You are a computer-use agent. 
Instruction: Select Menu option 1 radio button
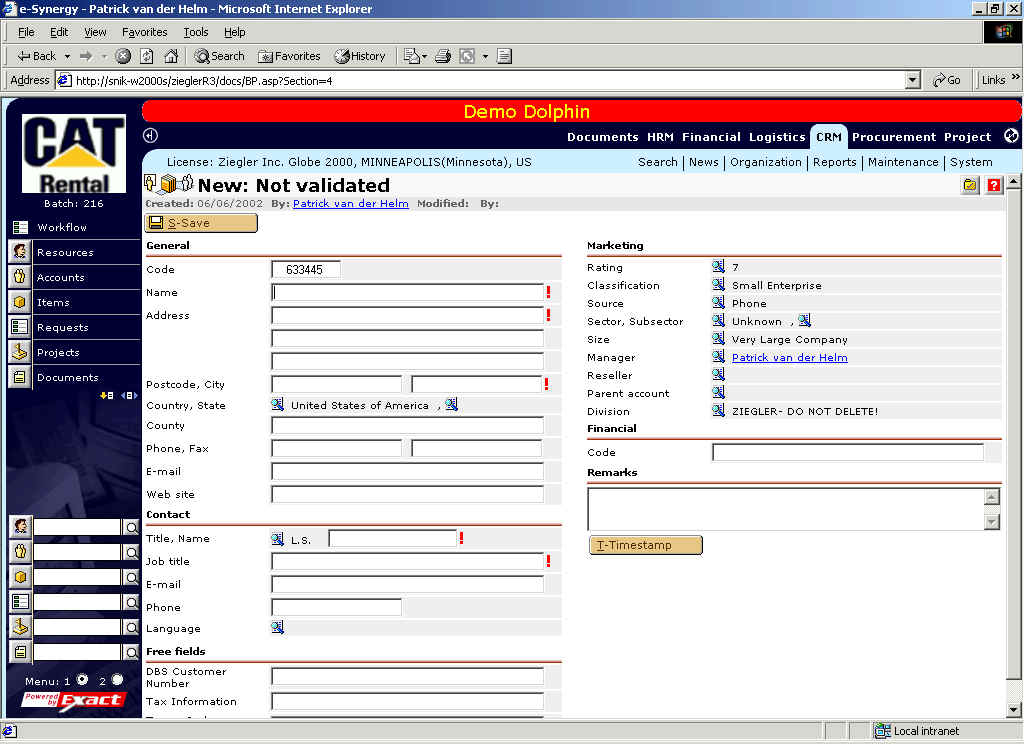pos(82,680)
